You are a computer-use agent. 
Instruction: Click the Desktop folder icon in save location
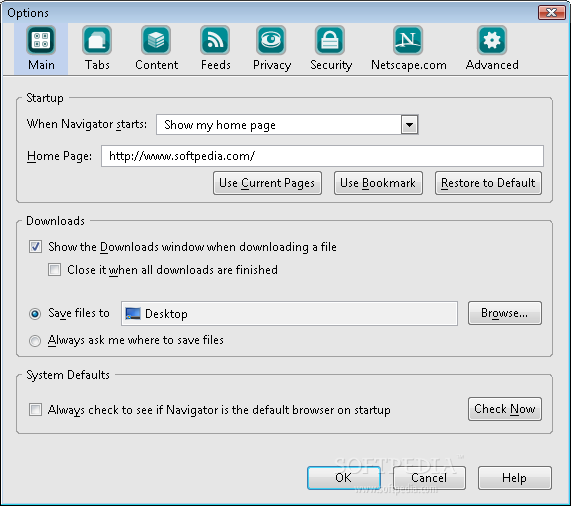[133, 313]
